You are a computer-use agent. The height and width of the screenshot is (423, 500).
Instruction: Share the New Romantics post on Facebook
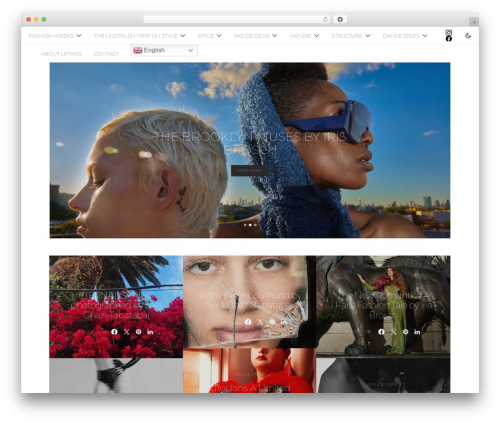pyautogui.click(x=381, y=332)
